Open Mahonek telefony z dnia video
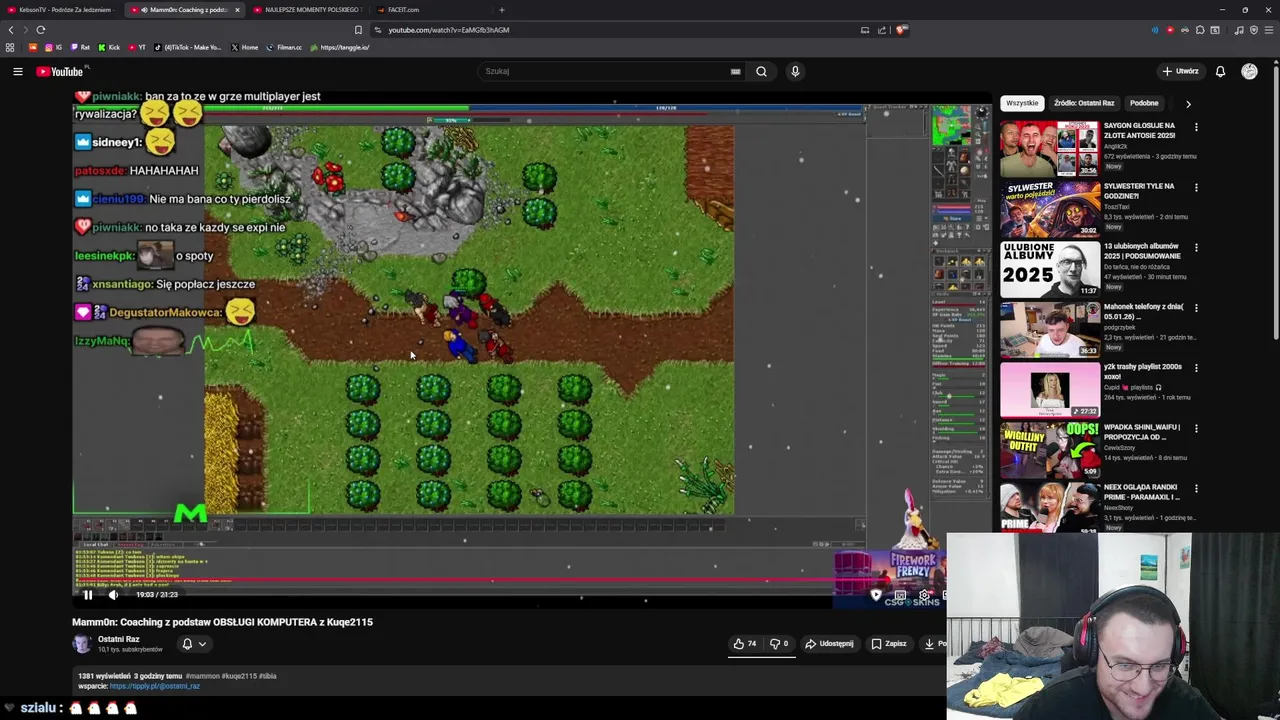The height and width of the screenshot is (720, 1280). pyautogui.click(x=1050, y=330)
